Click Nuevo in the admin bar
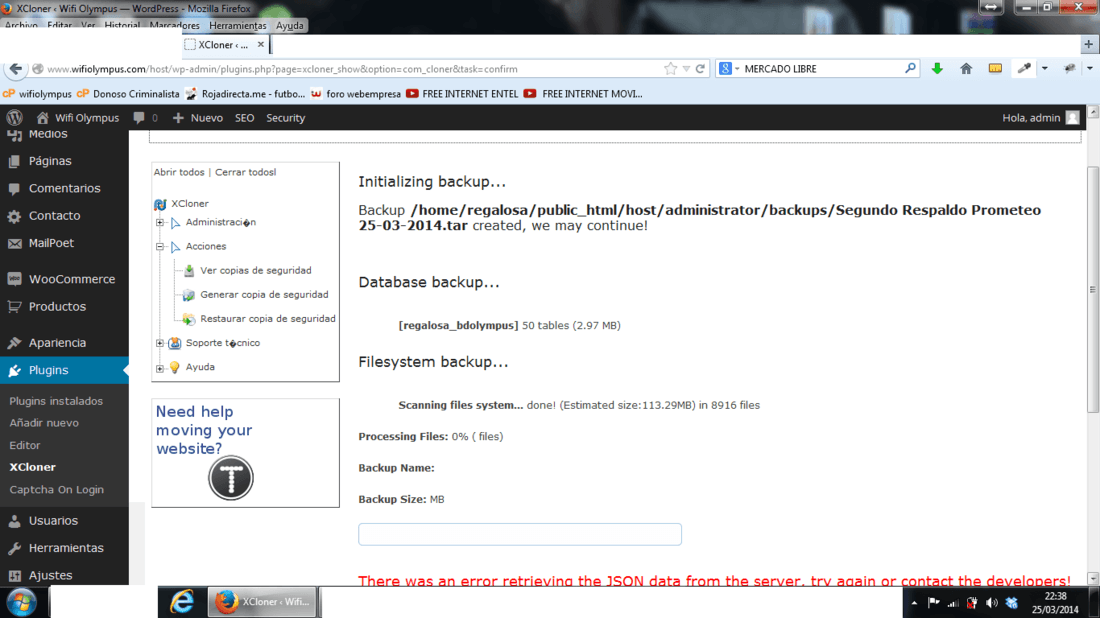This screenshot has height=618, width=1100. [x=198, y=118]
